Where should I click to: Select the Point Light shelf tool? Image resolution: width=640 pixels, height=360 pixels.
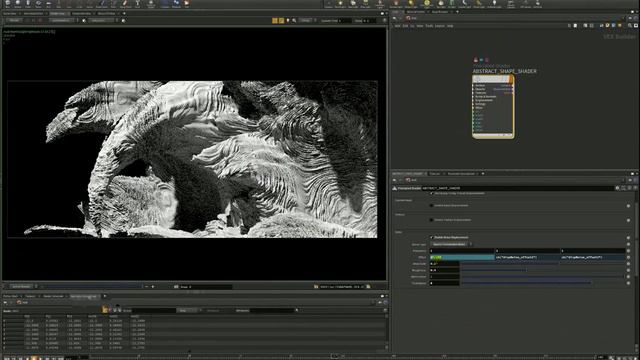[x=340, y=4]
